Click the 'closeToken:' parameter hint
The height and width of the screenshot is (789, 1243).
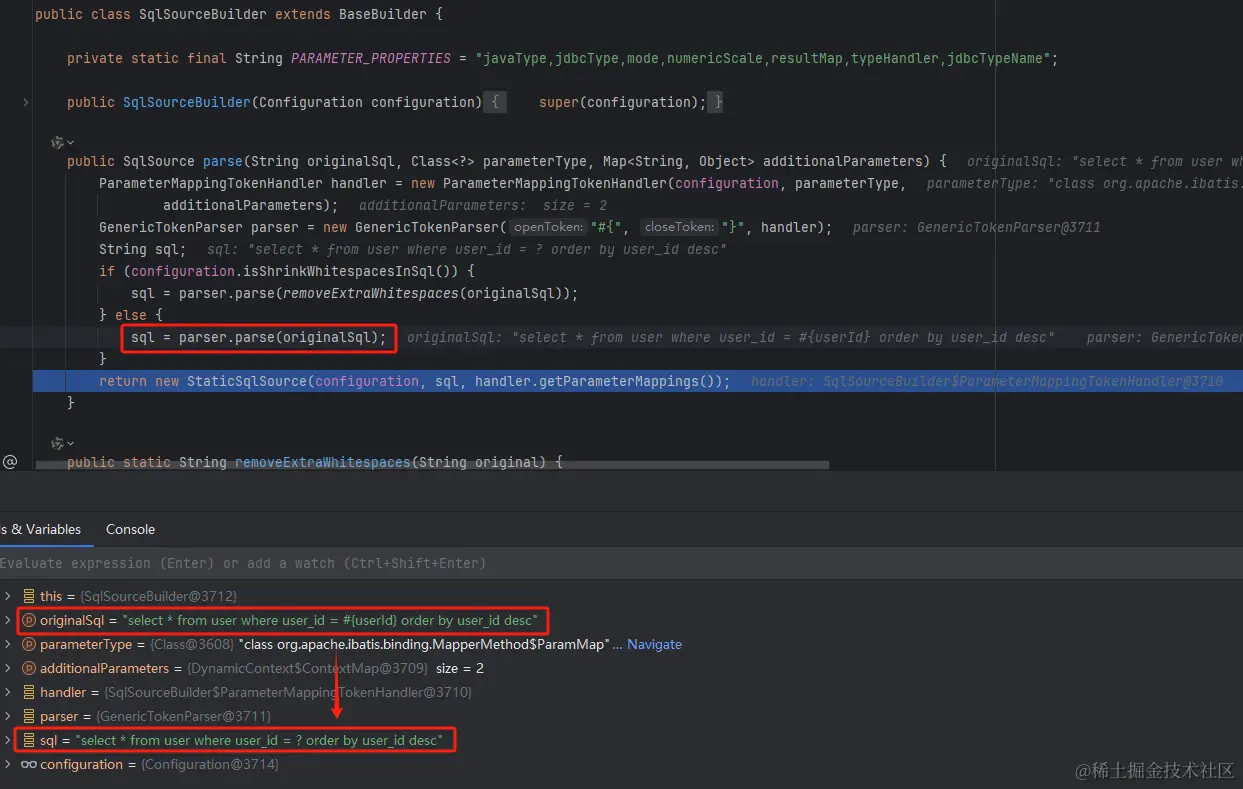[x=680, y=227]
